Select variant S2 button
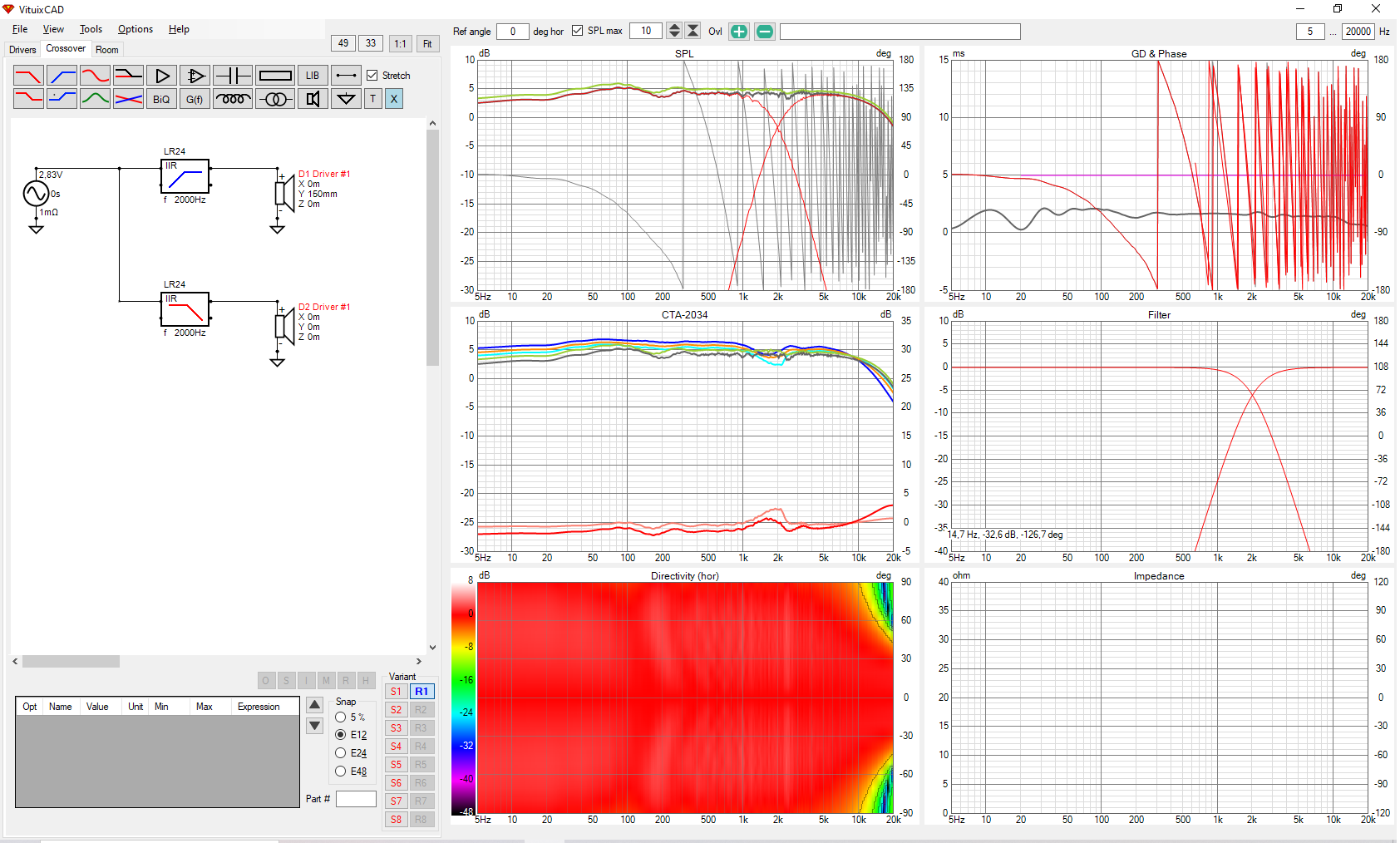Viewport: 1400px width, 843px height. coord(396,709)
